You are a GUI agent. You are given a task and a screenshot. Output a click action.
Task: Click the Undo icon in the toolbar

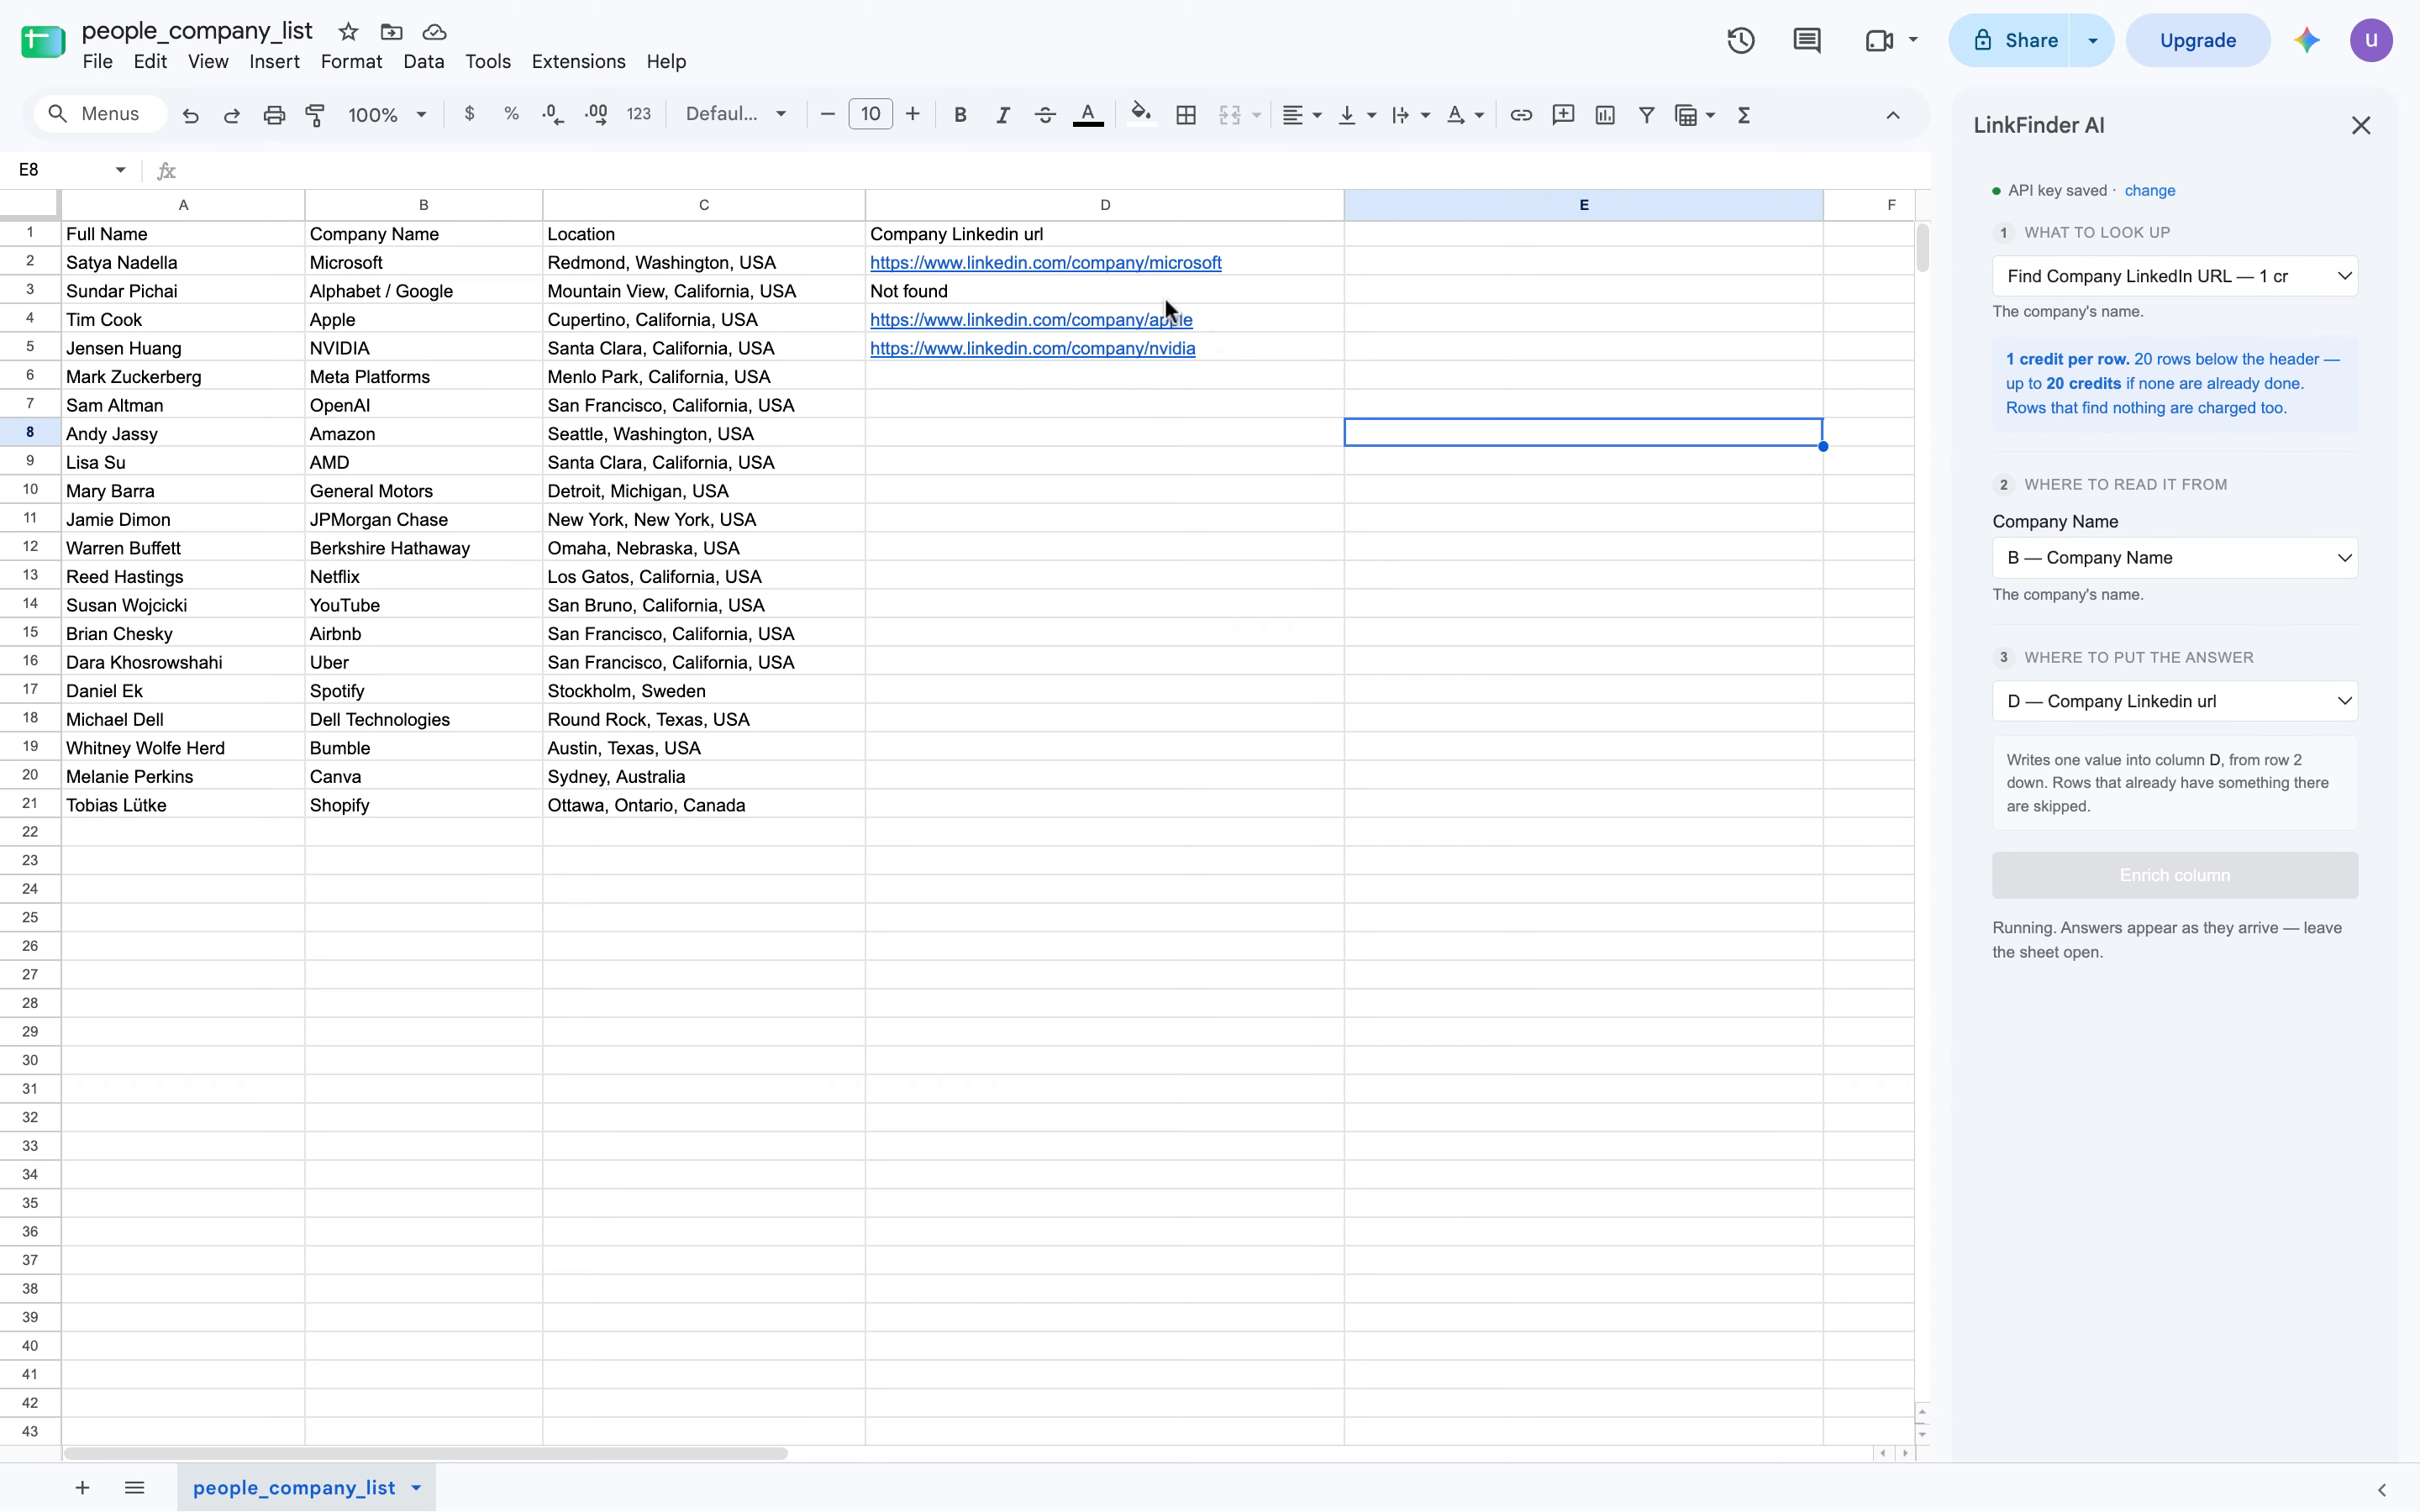click(x=190, y=115)
